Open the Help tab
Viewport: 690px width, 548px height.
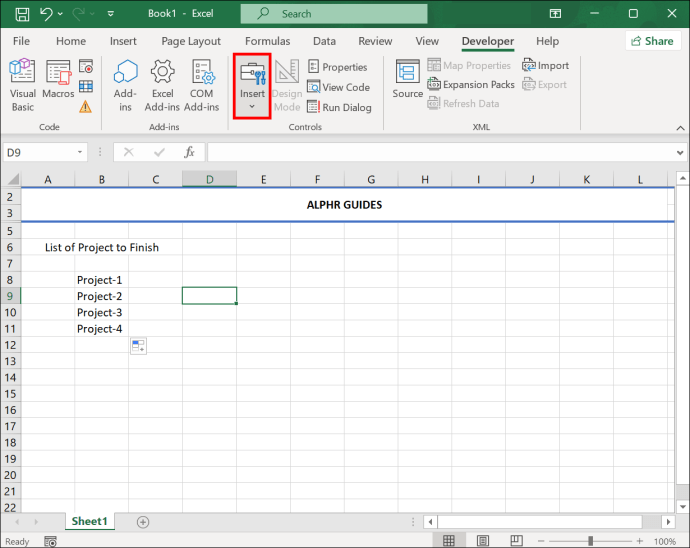pyautogui.click(x=547, y=41)
